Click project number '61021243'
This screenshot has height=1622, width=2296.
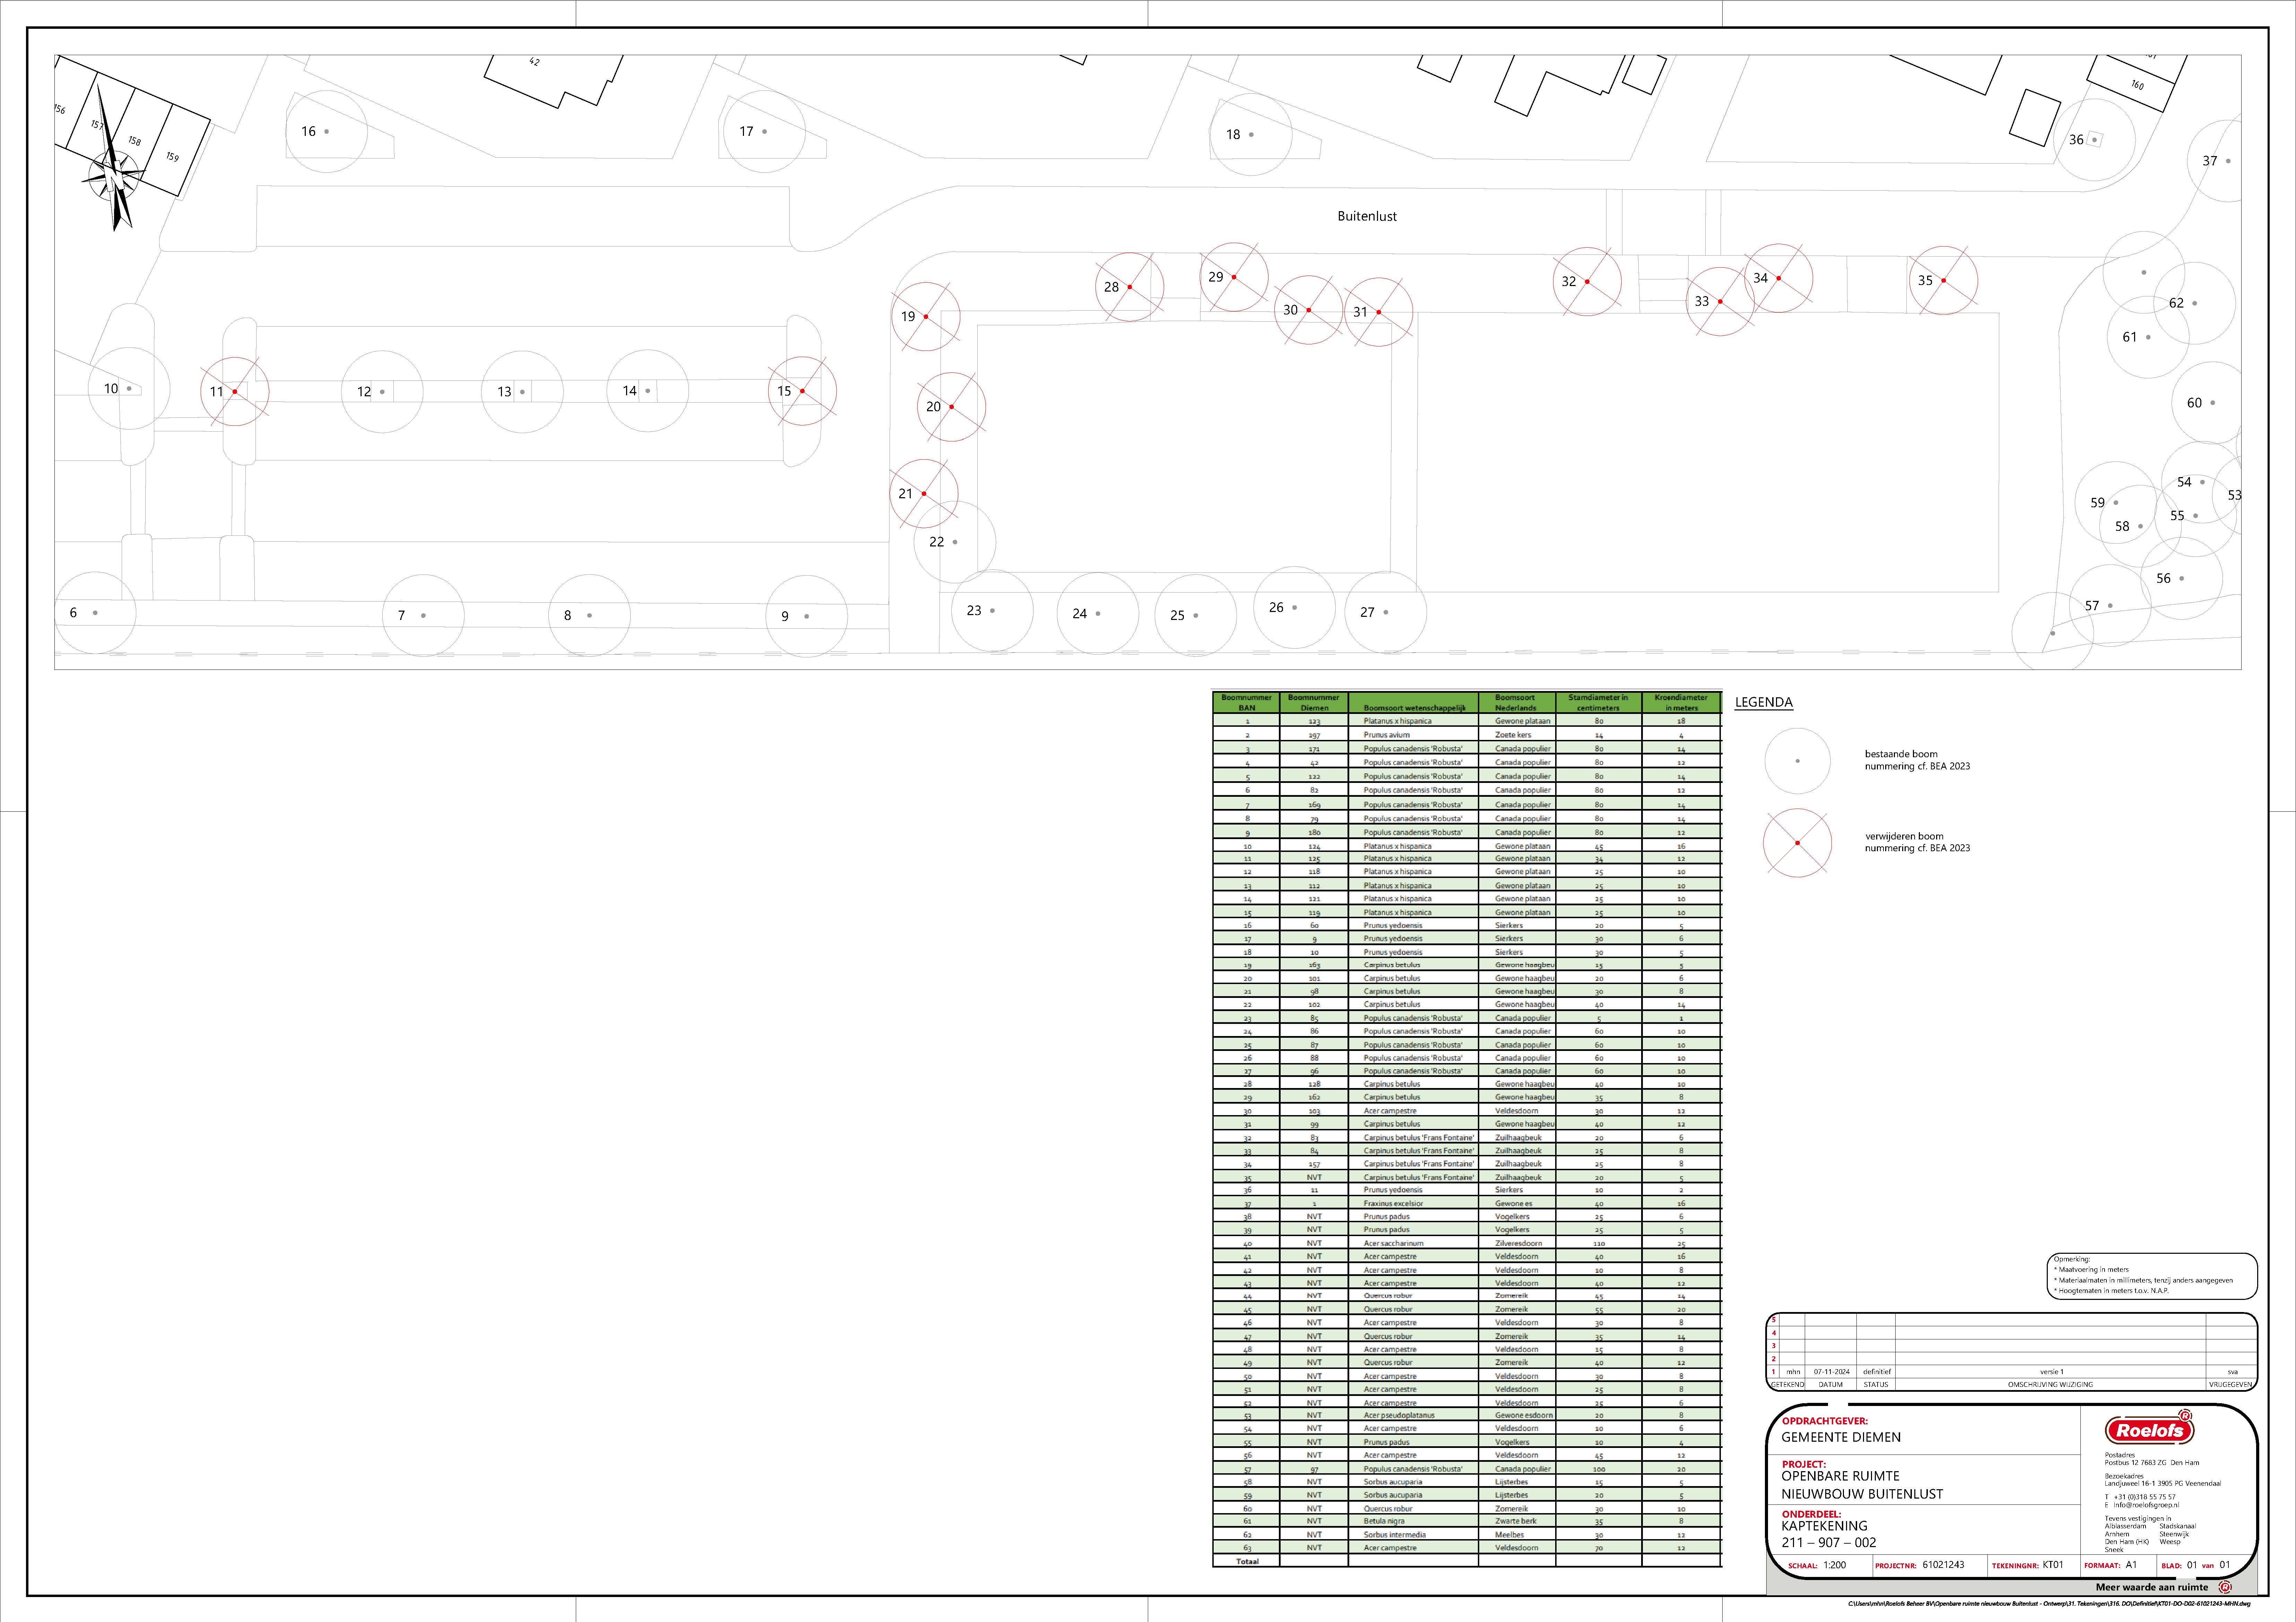(x=1943, y=1565)
